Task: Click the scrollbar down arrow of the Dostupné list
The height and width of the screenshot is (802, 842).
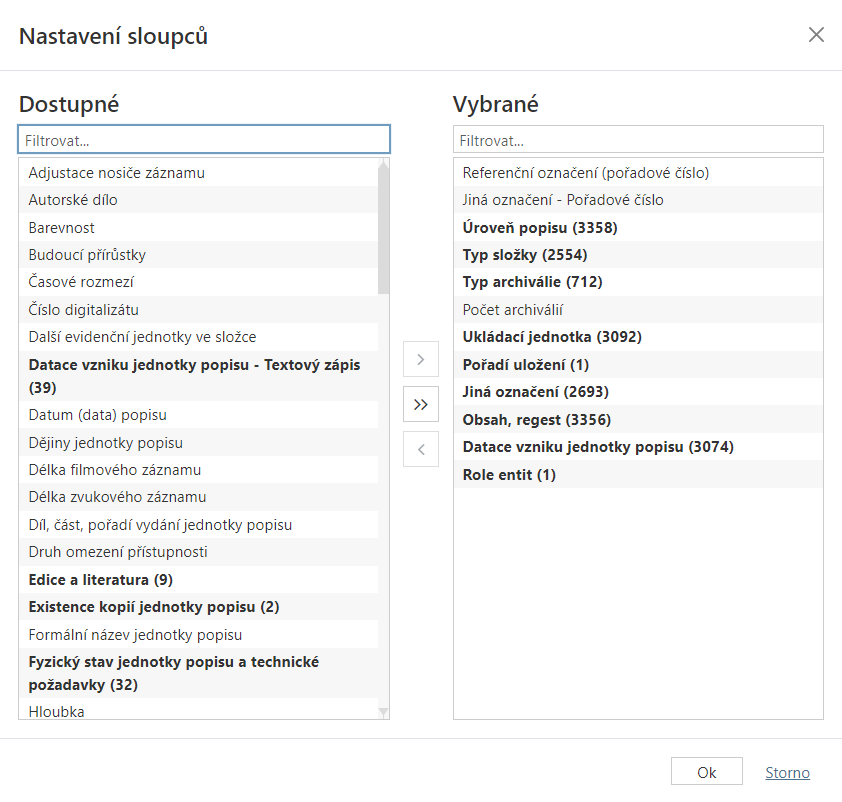Action: (383, 710)
